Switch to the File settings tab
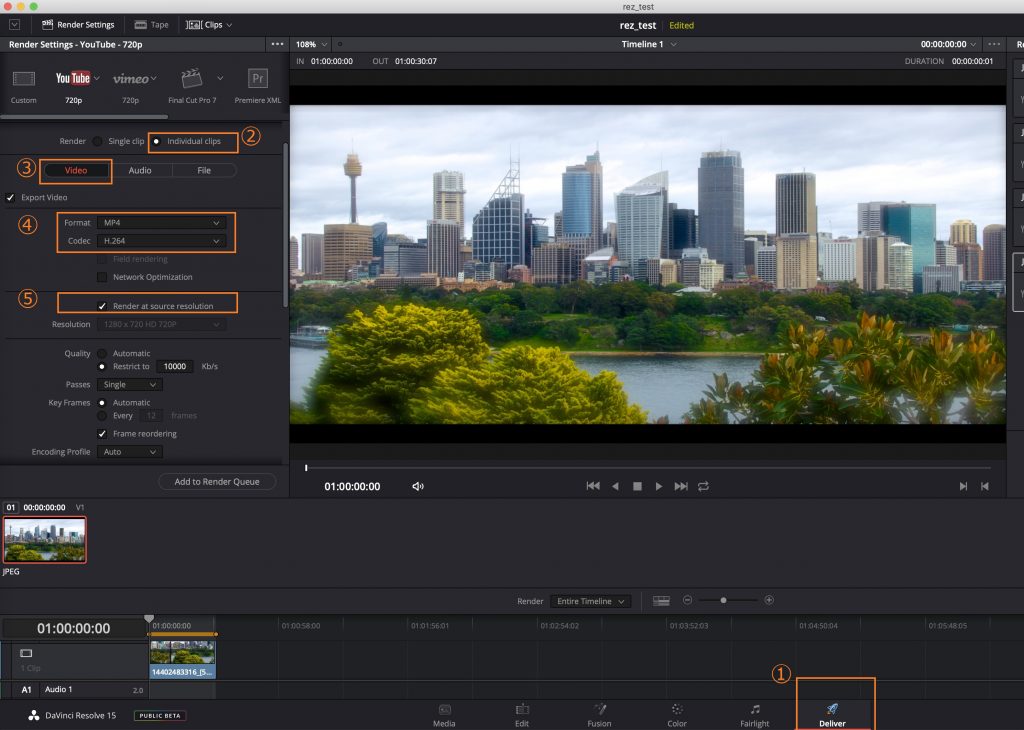The image size is (1024, 730). pos(204,170)
